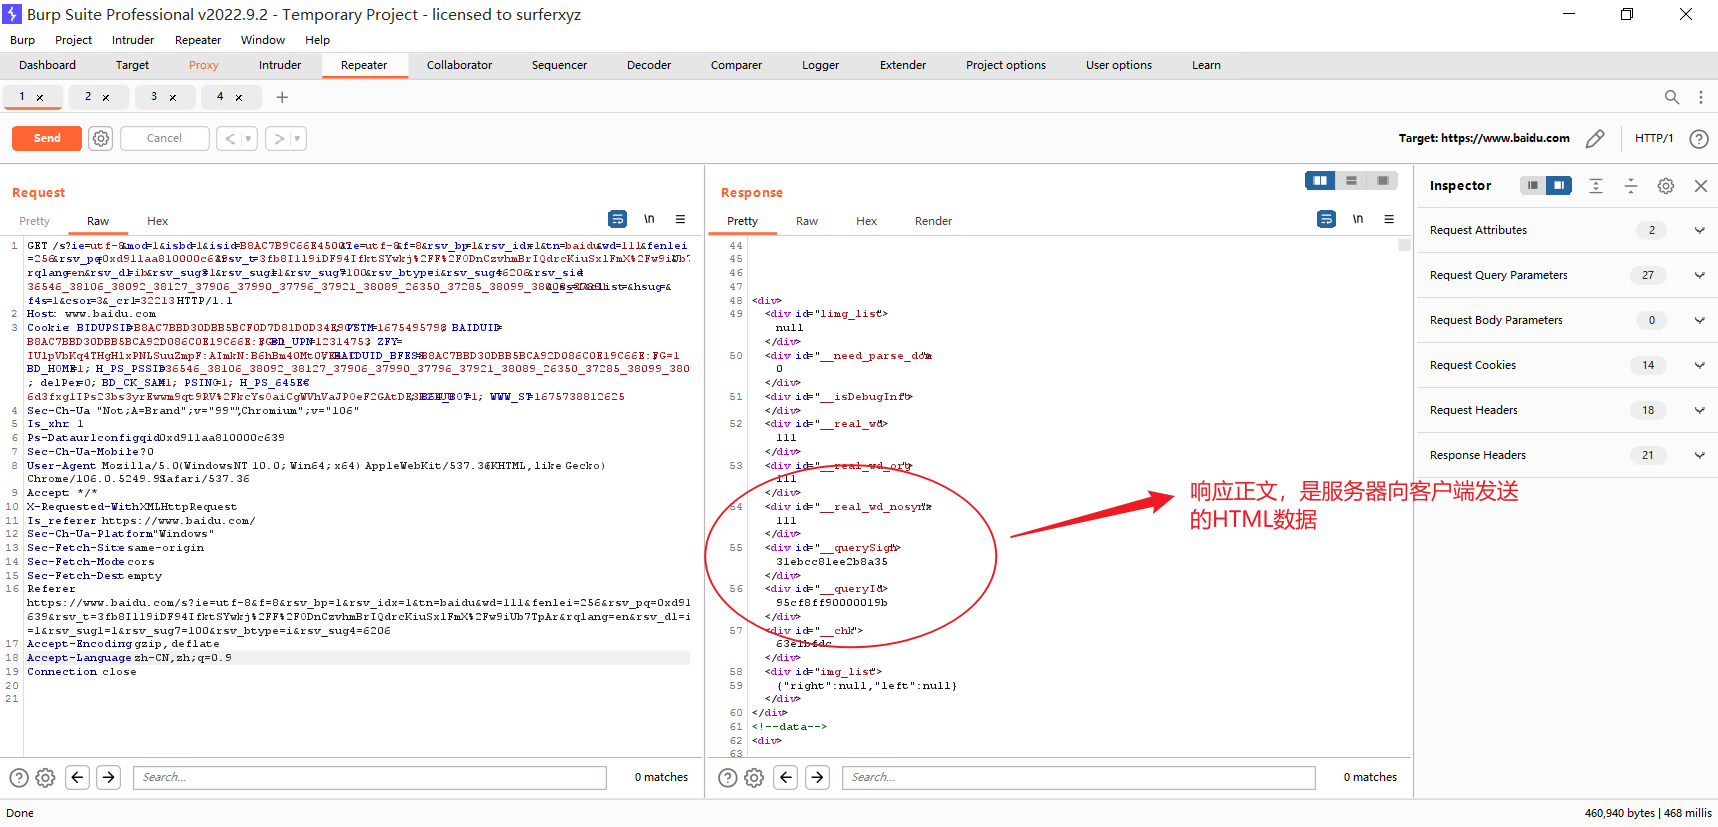This screenshot has width=1718, height=827.
Task: Go to previous request search match
Action: click(x=77, y=777)
